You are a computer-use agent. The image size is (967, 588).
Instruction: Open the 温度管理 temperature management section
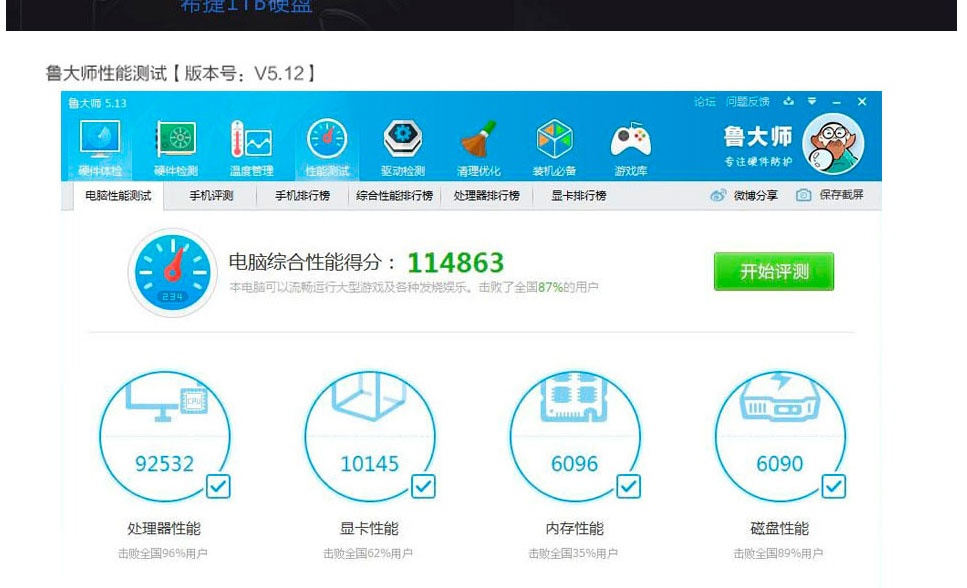[252, 148]
